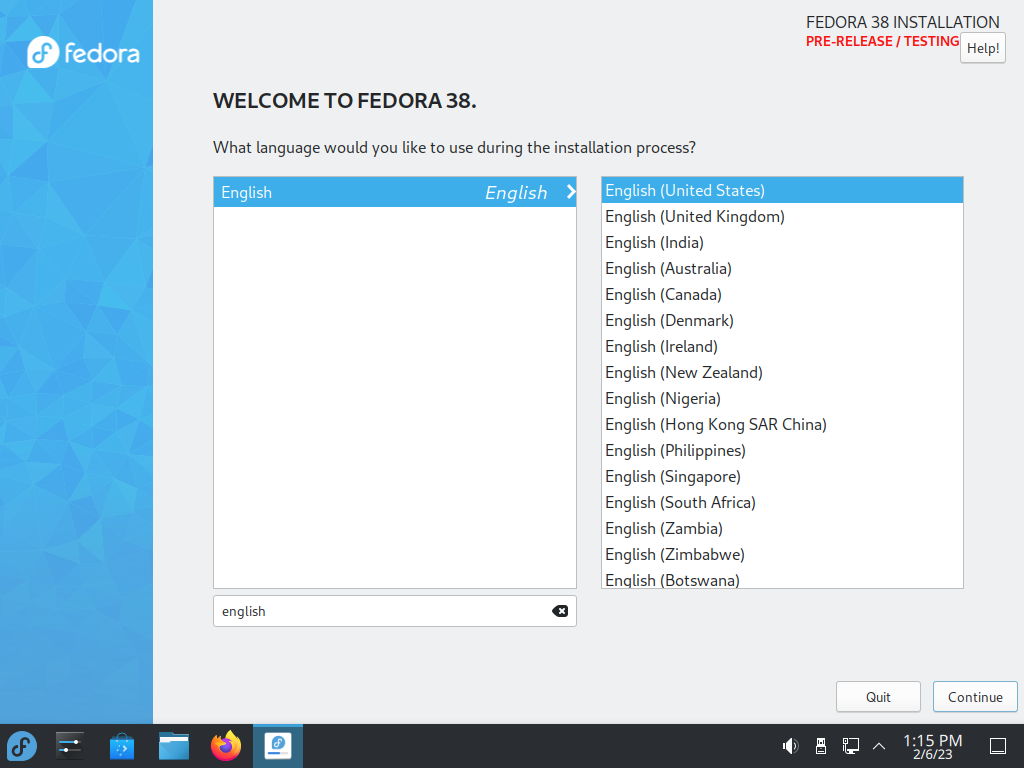Select English (Philippines) locale
Viewport: 1024px width, 768px height.
[782, 451]
